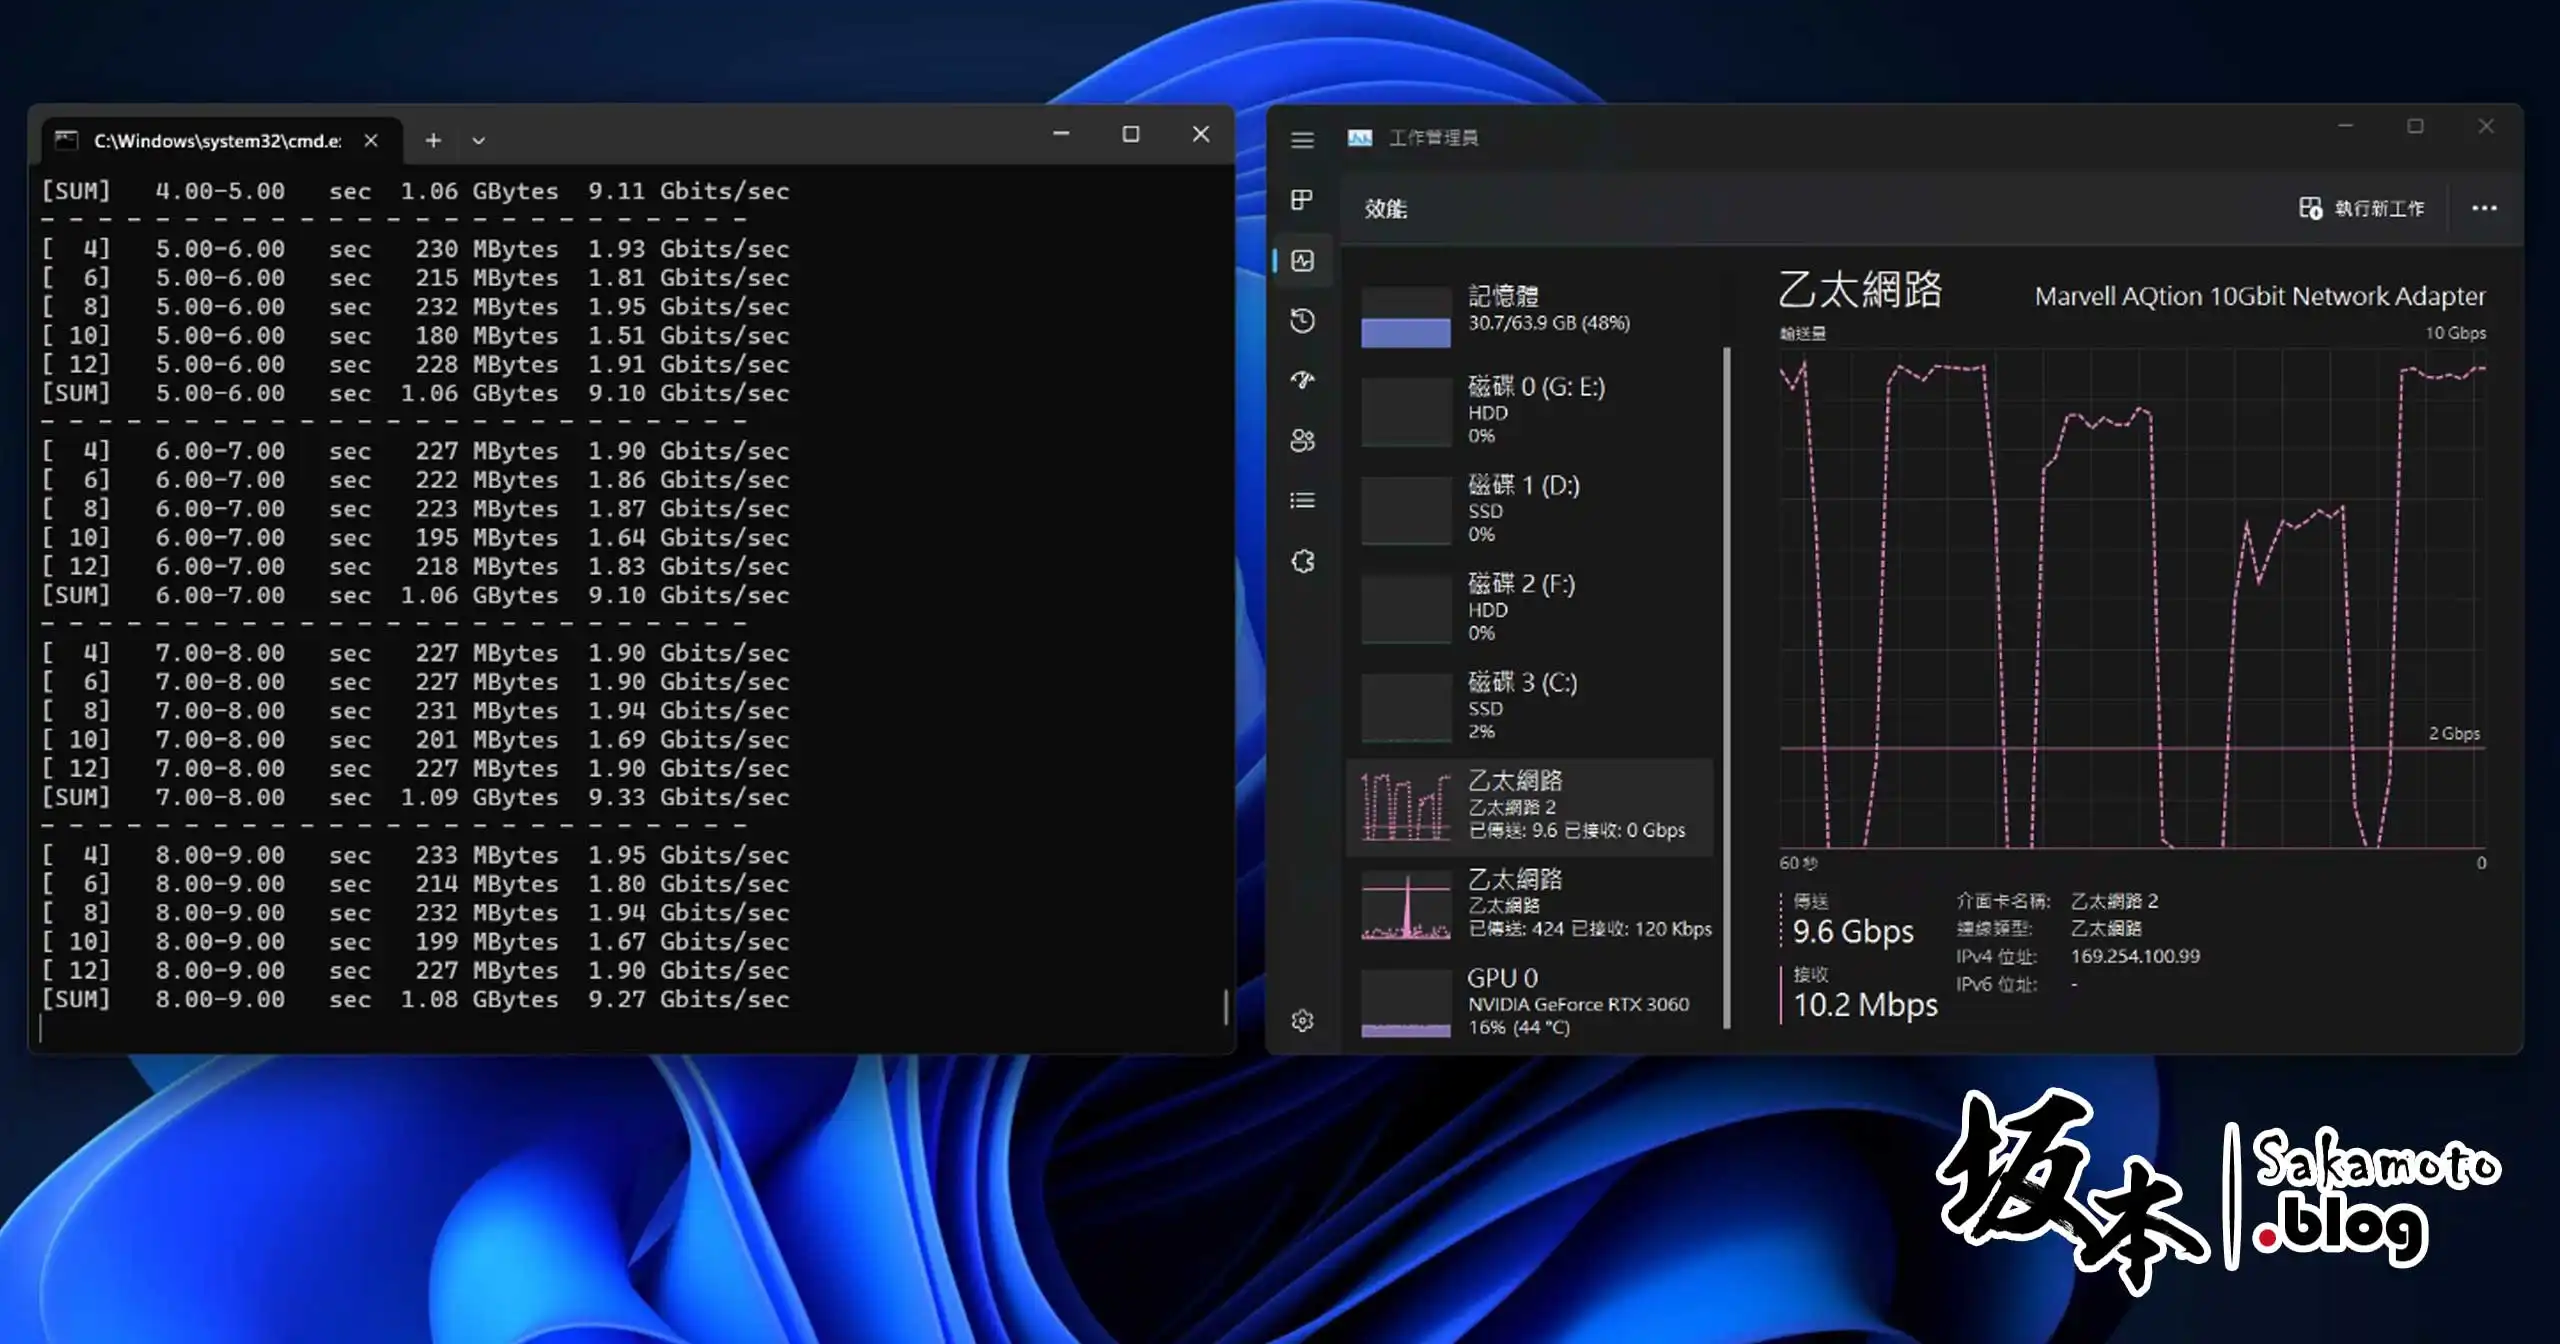Click the run new task button

tap(2361, 208)
